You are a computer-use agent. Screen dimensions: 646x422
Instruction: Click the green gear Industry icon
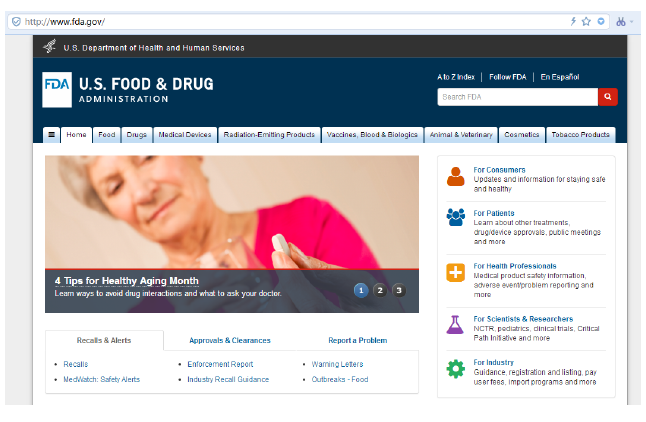[x=456, y=369]
